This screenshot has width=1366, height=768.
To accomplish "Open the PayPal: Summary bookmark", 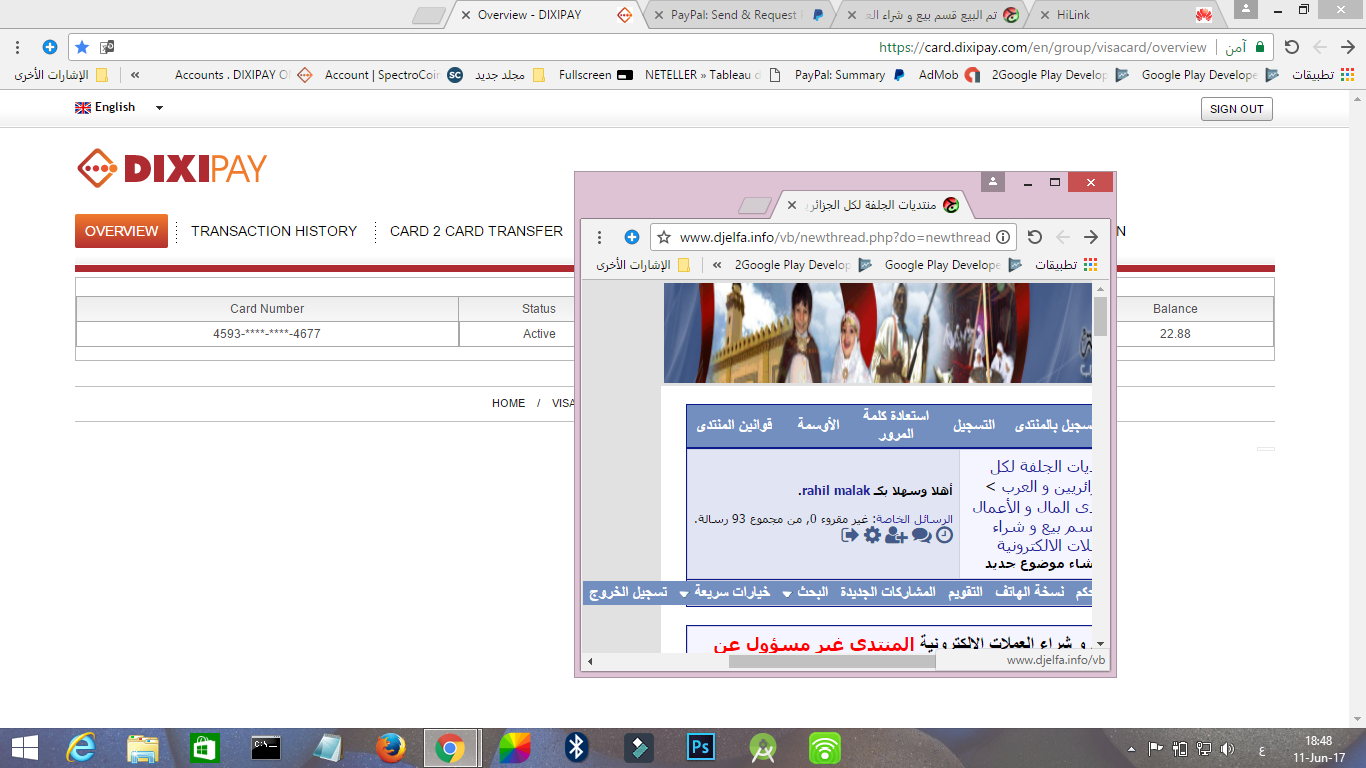I will point(850,75).
